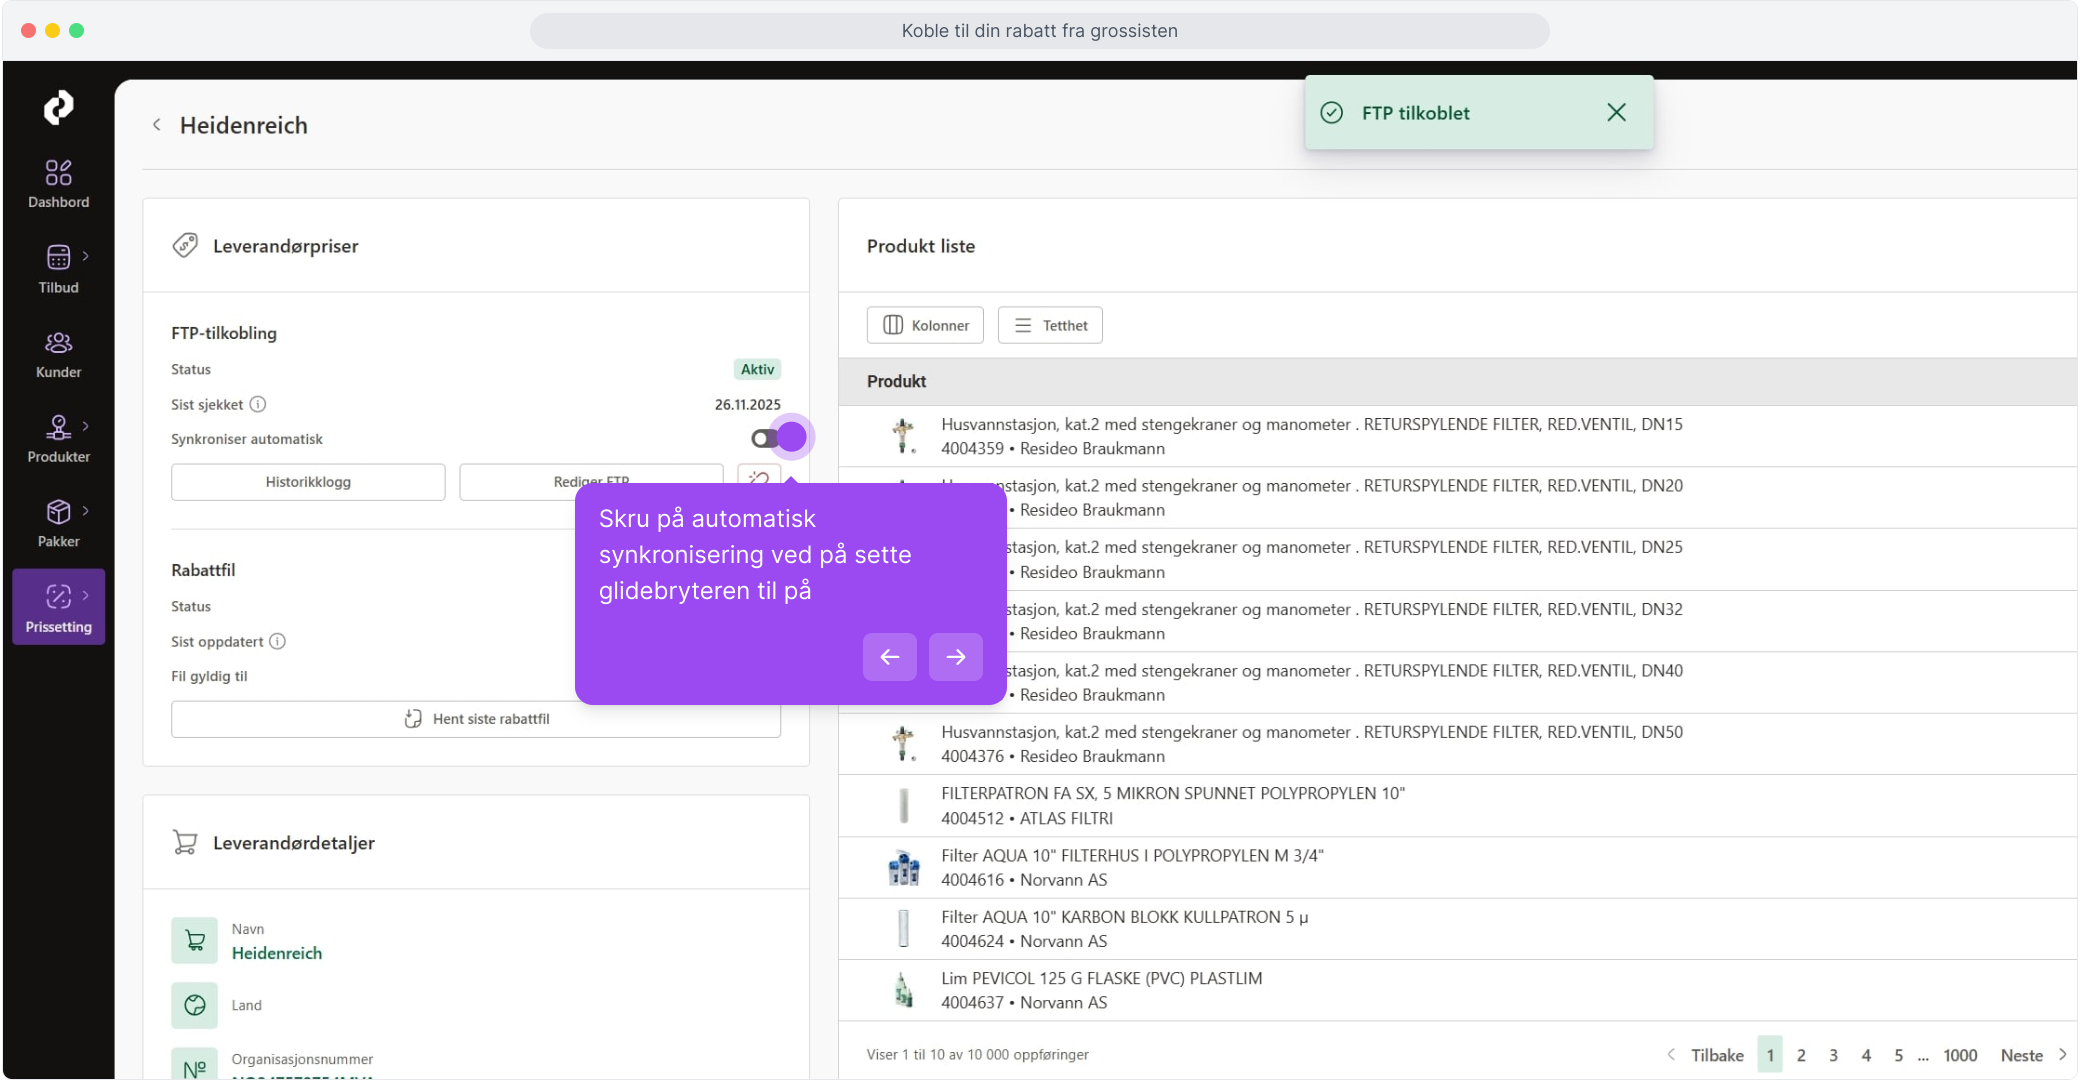Click the Navn cart icon tile
The image size is (2080, 1080).
(x=194, y=941)
